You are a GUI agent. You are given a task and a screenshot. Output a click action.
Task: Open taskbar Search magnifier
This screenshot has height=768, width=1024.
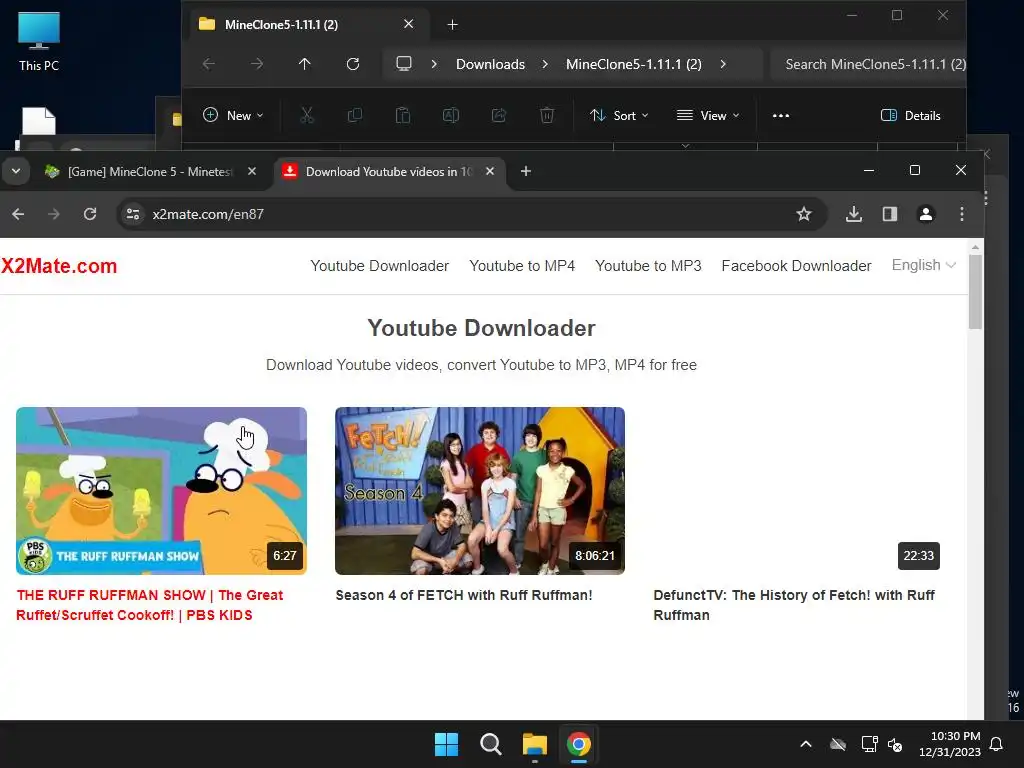(490, 744)
